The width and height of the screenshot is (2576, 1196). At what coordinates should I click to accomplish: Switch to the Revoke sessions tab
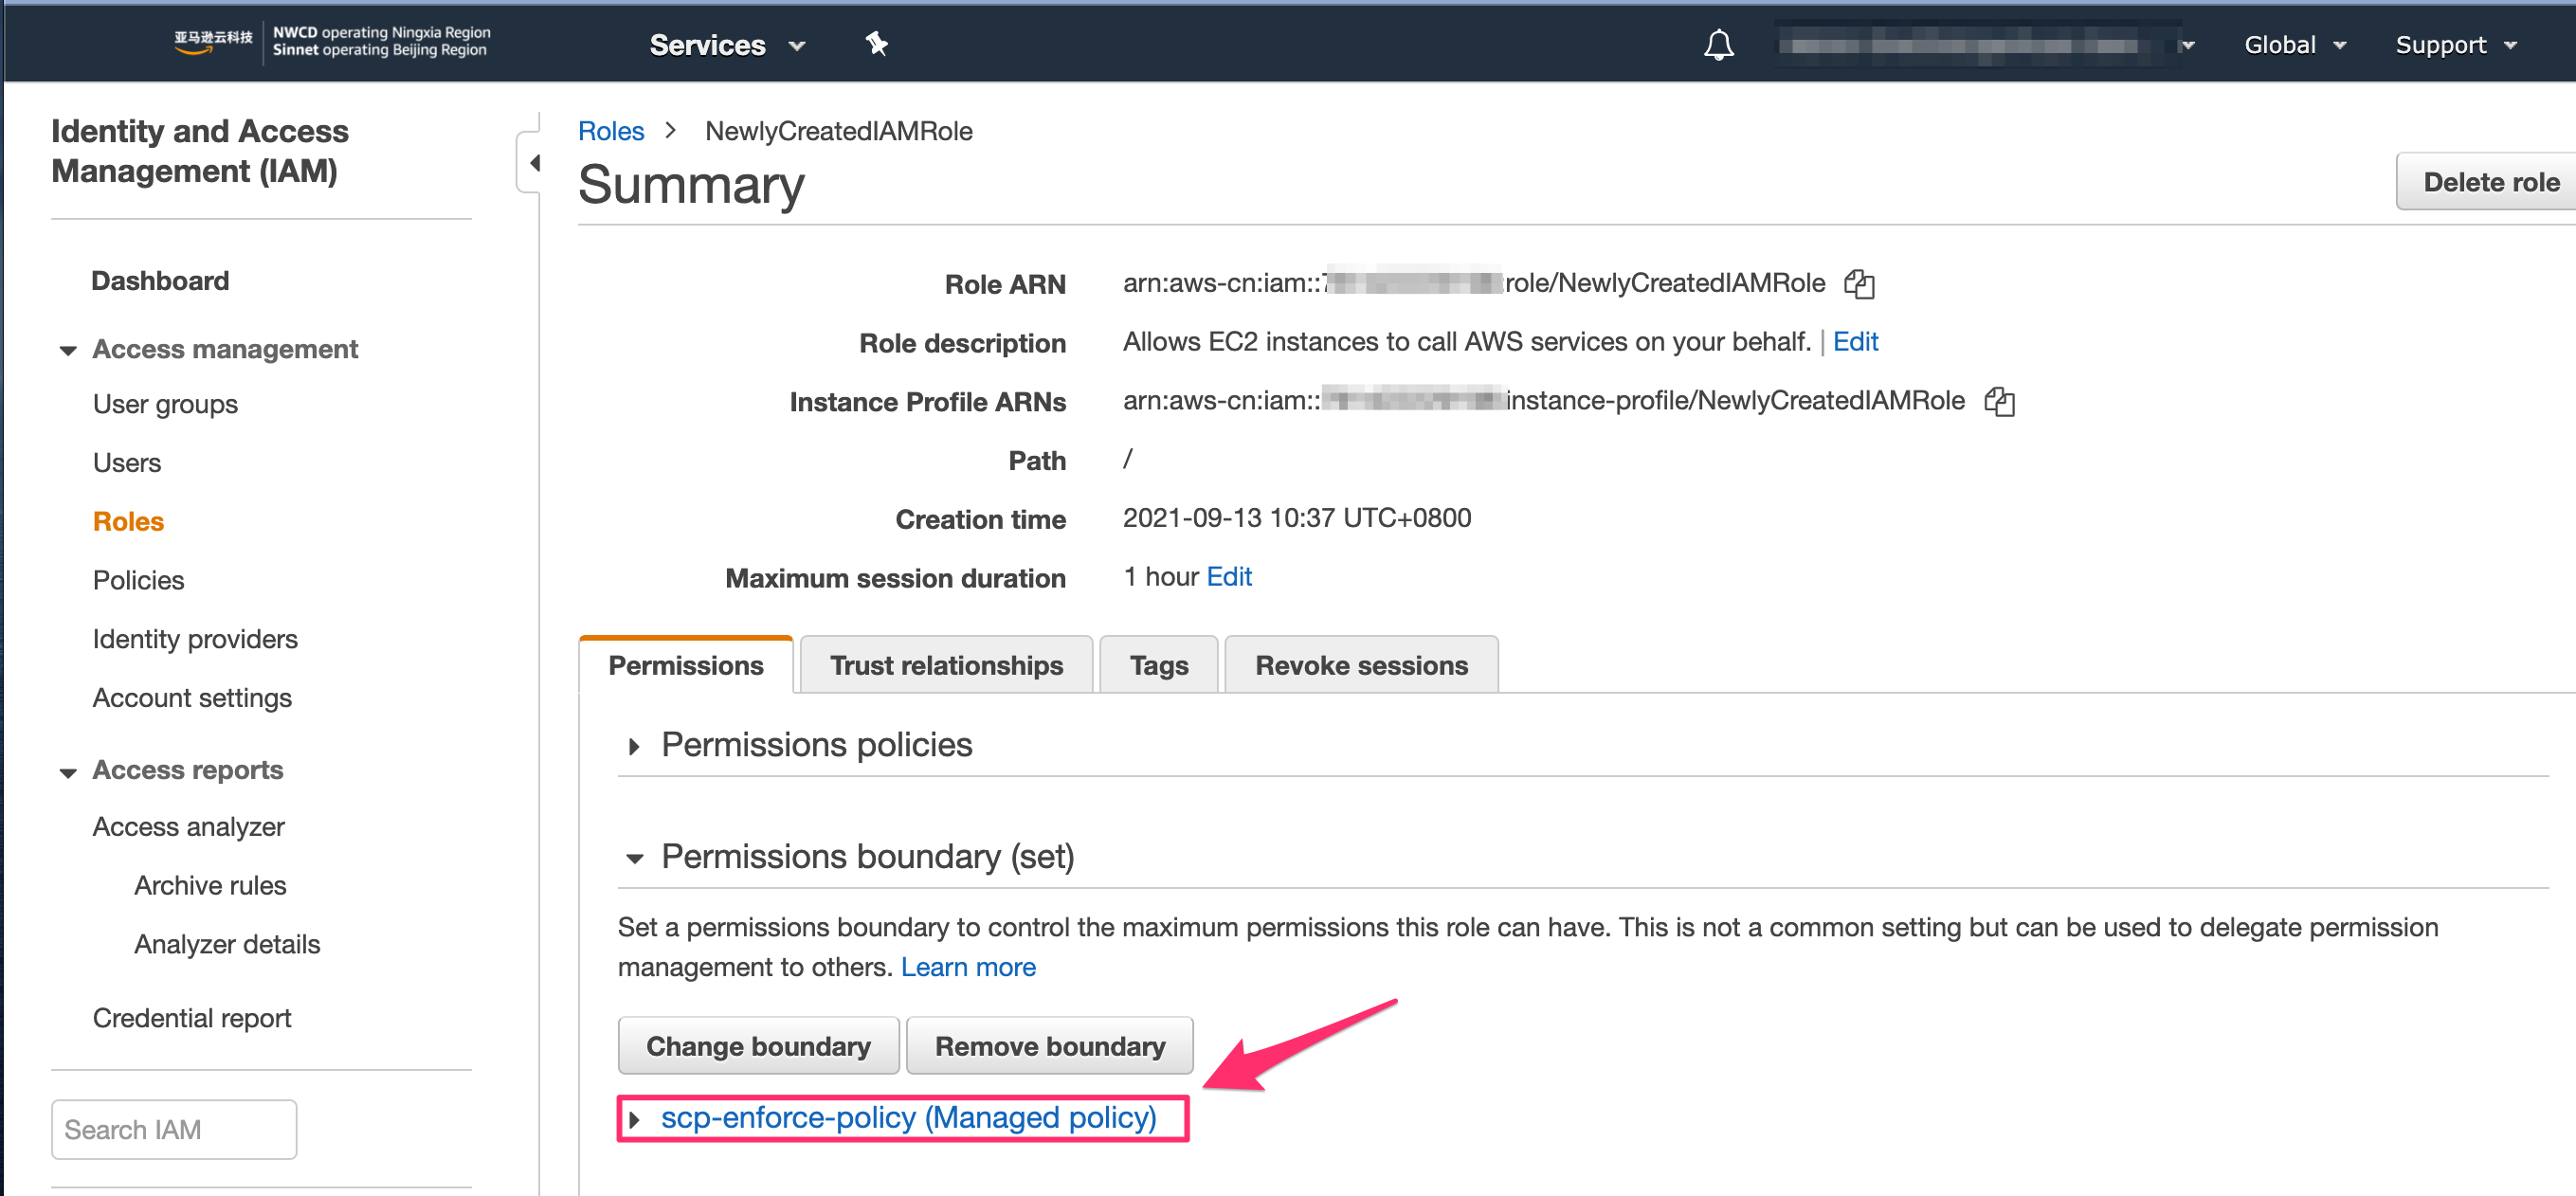(1361, 665)
